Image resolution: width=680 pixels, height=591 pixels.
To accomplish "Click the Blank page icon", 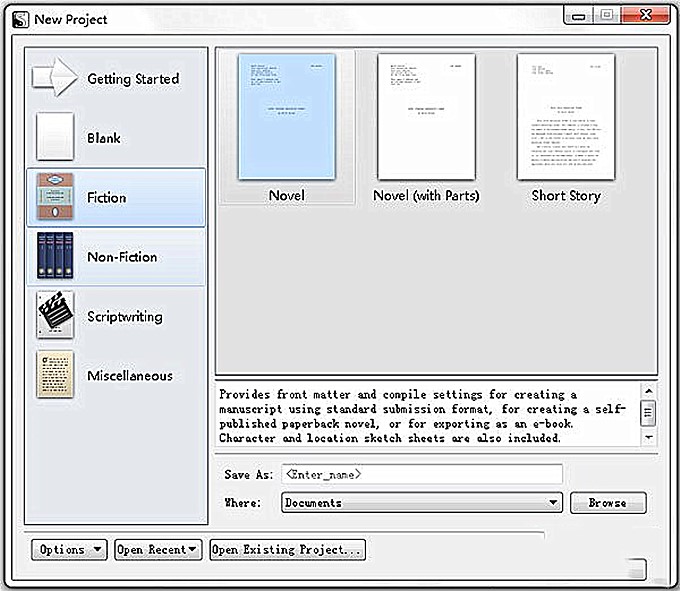I will (x=55, y=137).
